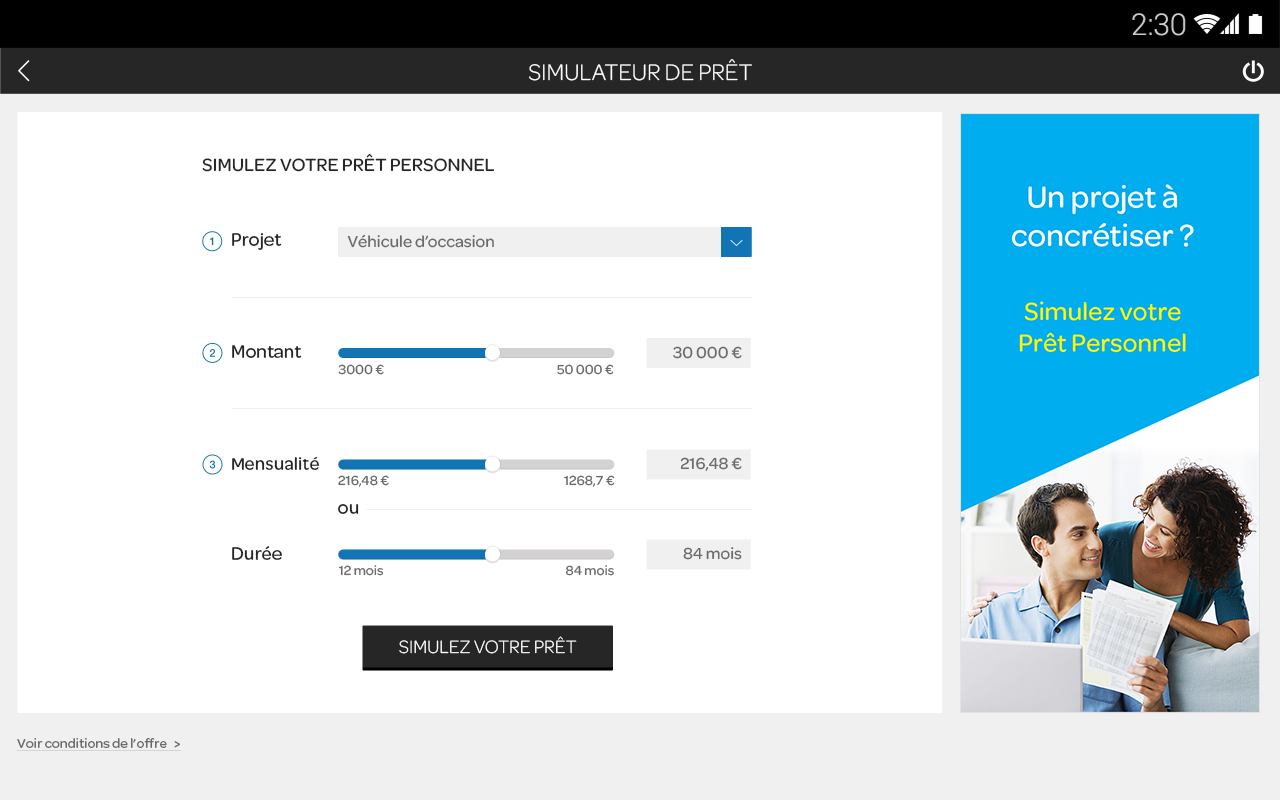Click the Durée label
This screenshot has height=800, width=1280.
click(257, 554)
